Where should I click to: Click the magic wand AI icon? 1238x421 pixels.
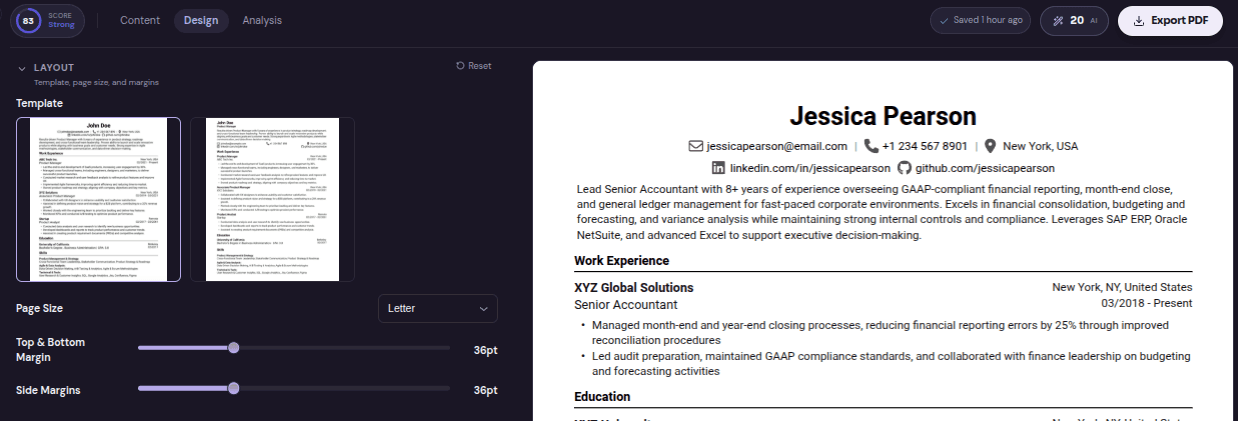[x=1059, y=20]
